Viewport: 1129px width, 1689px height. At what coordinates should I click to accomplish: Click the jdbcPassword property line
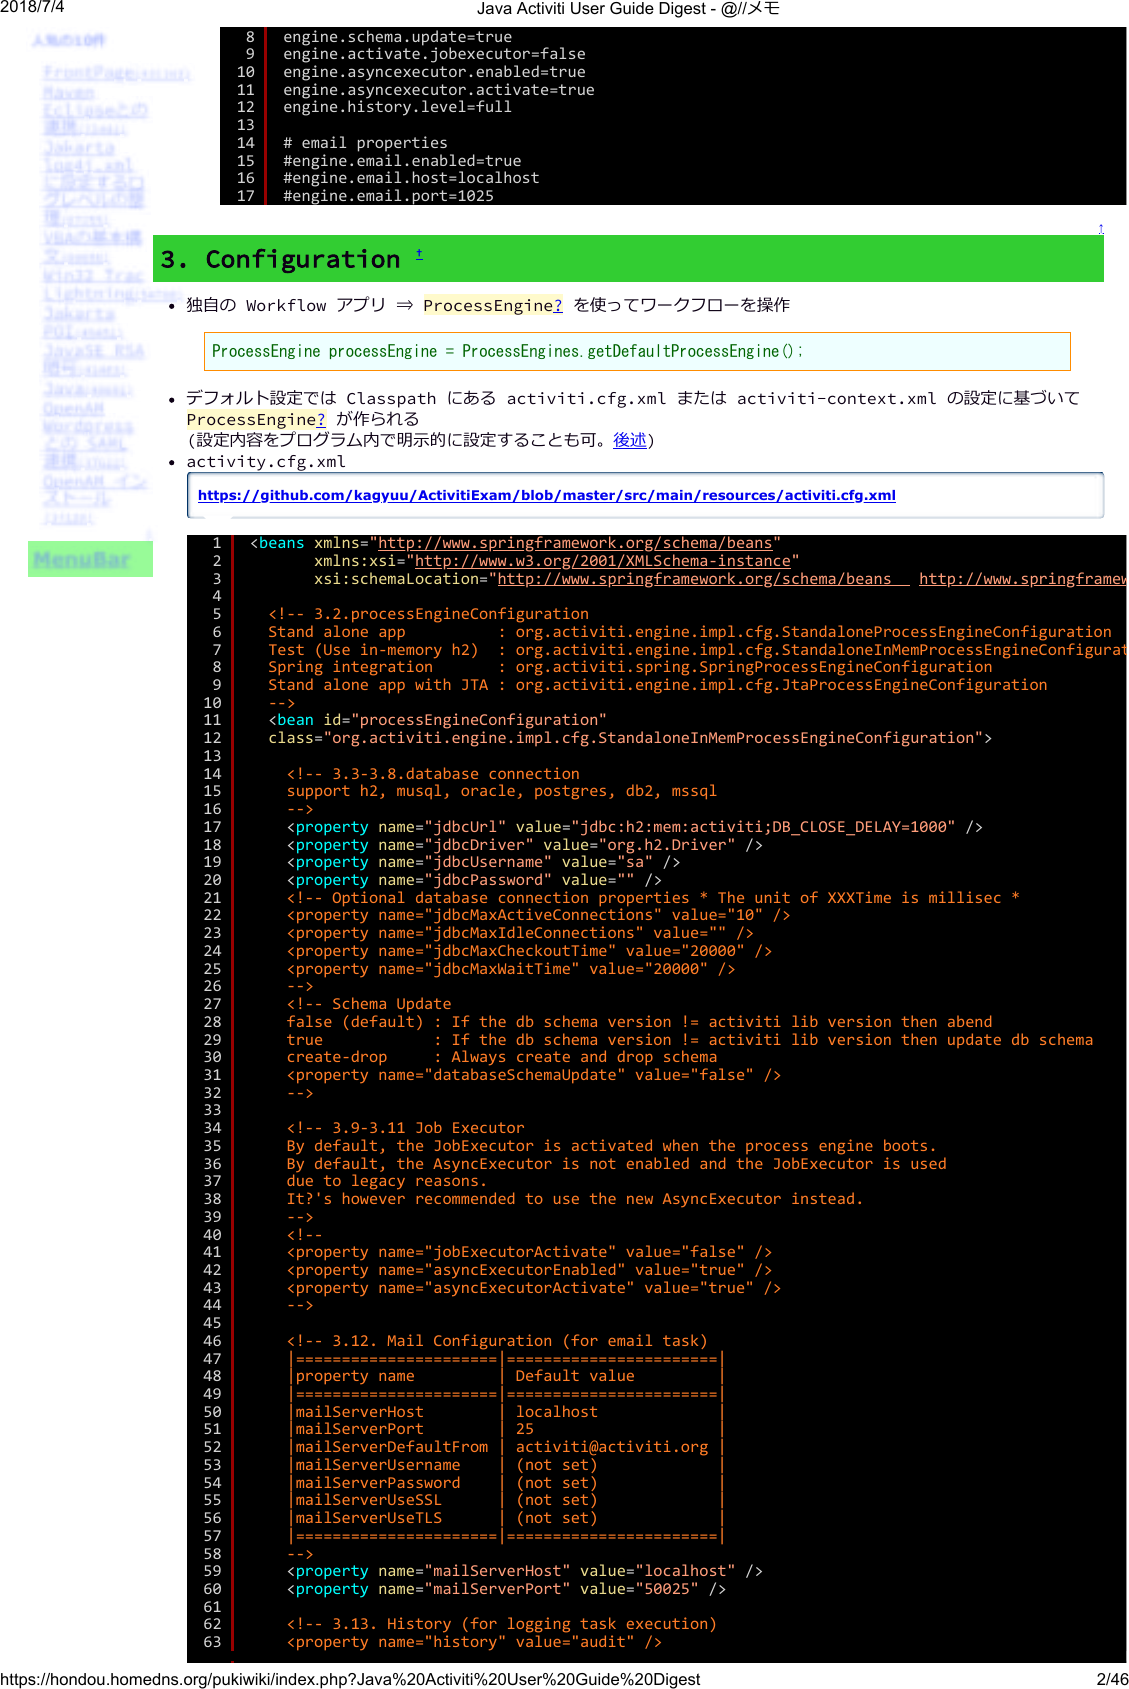[x=474, y=880]
